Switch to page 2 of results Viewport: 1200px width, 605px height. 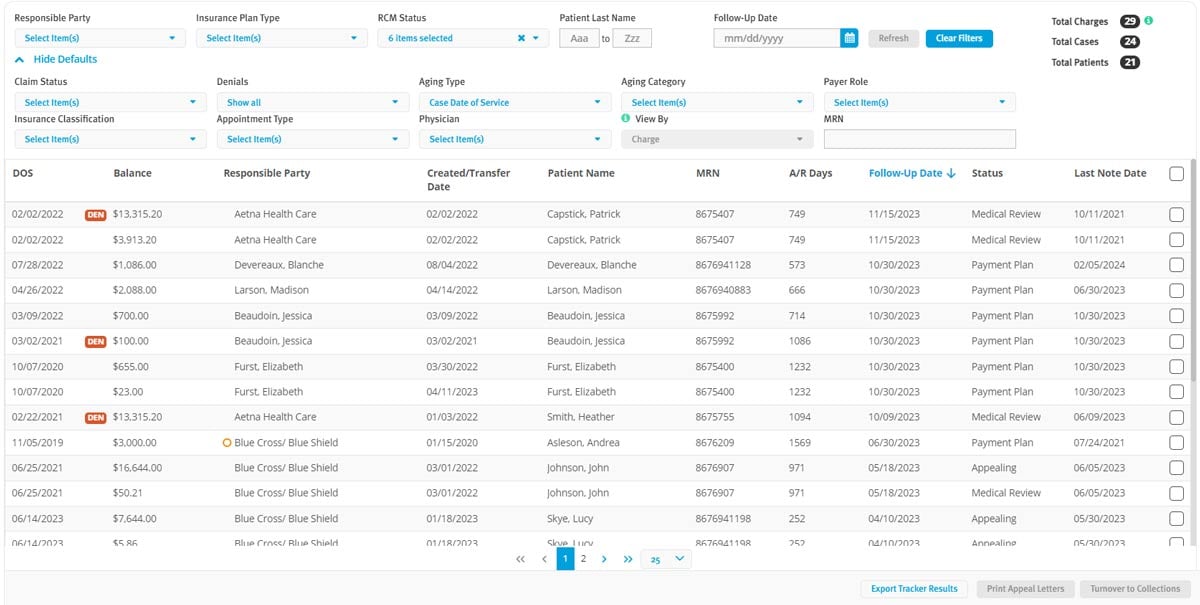point(583,559)
